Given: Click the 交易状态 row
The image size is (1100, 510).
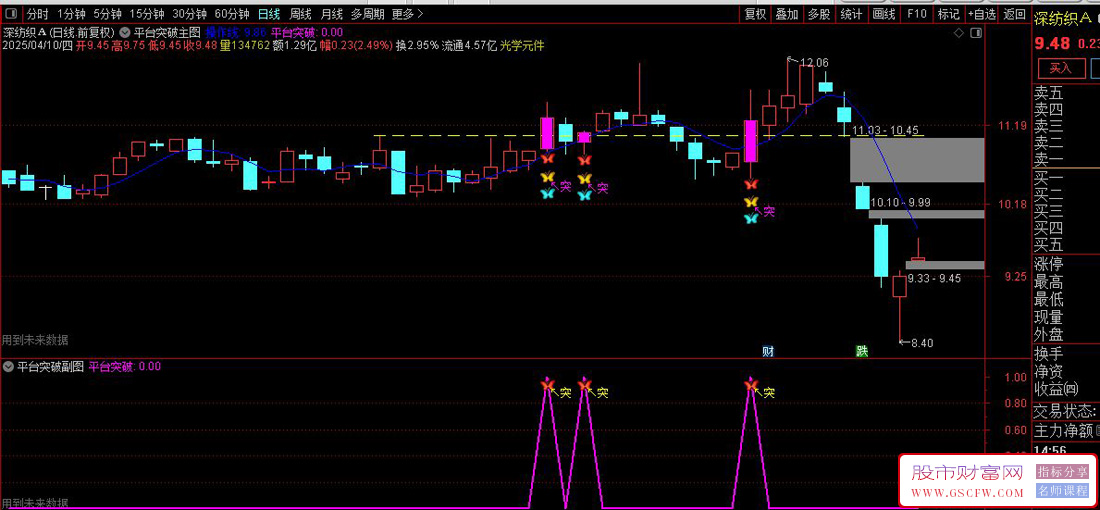Looking at the screenshot, I should [x=1066, y=410].
